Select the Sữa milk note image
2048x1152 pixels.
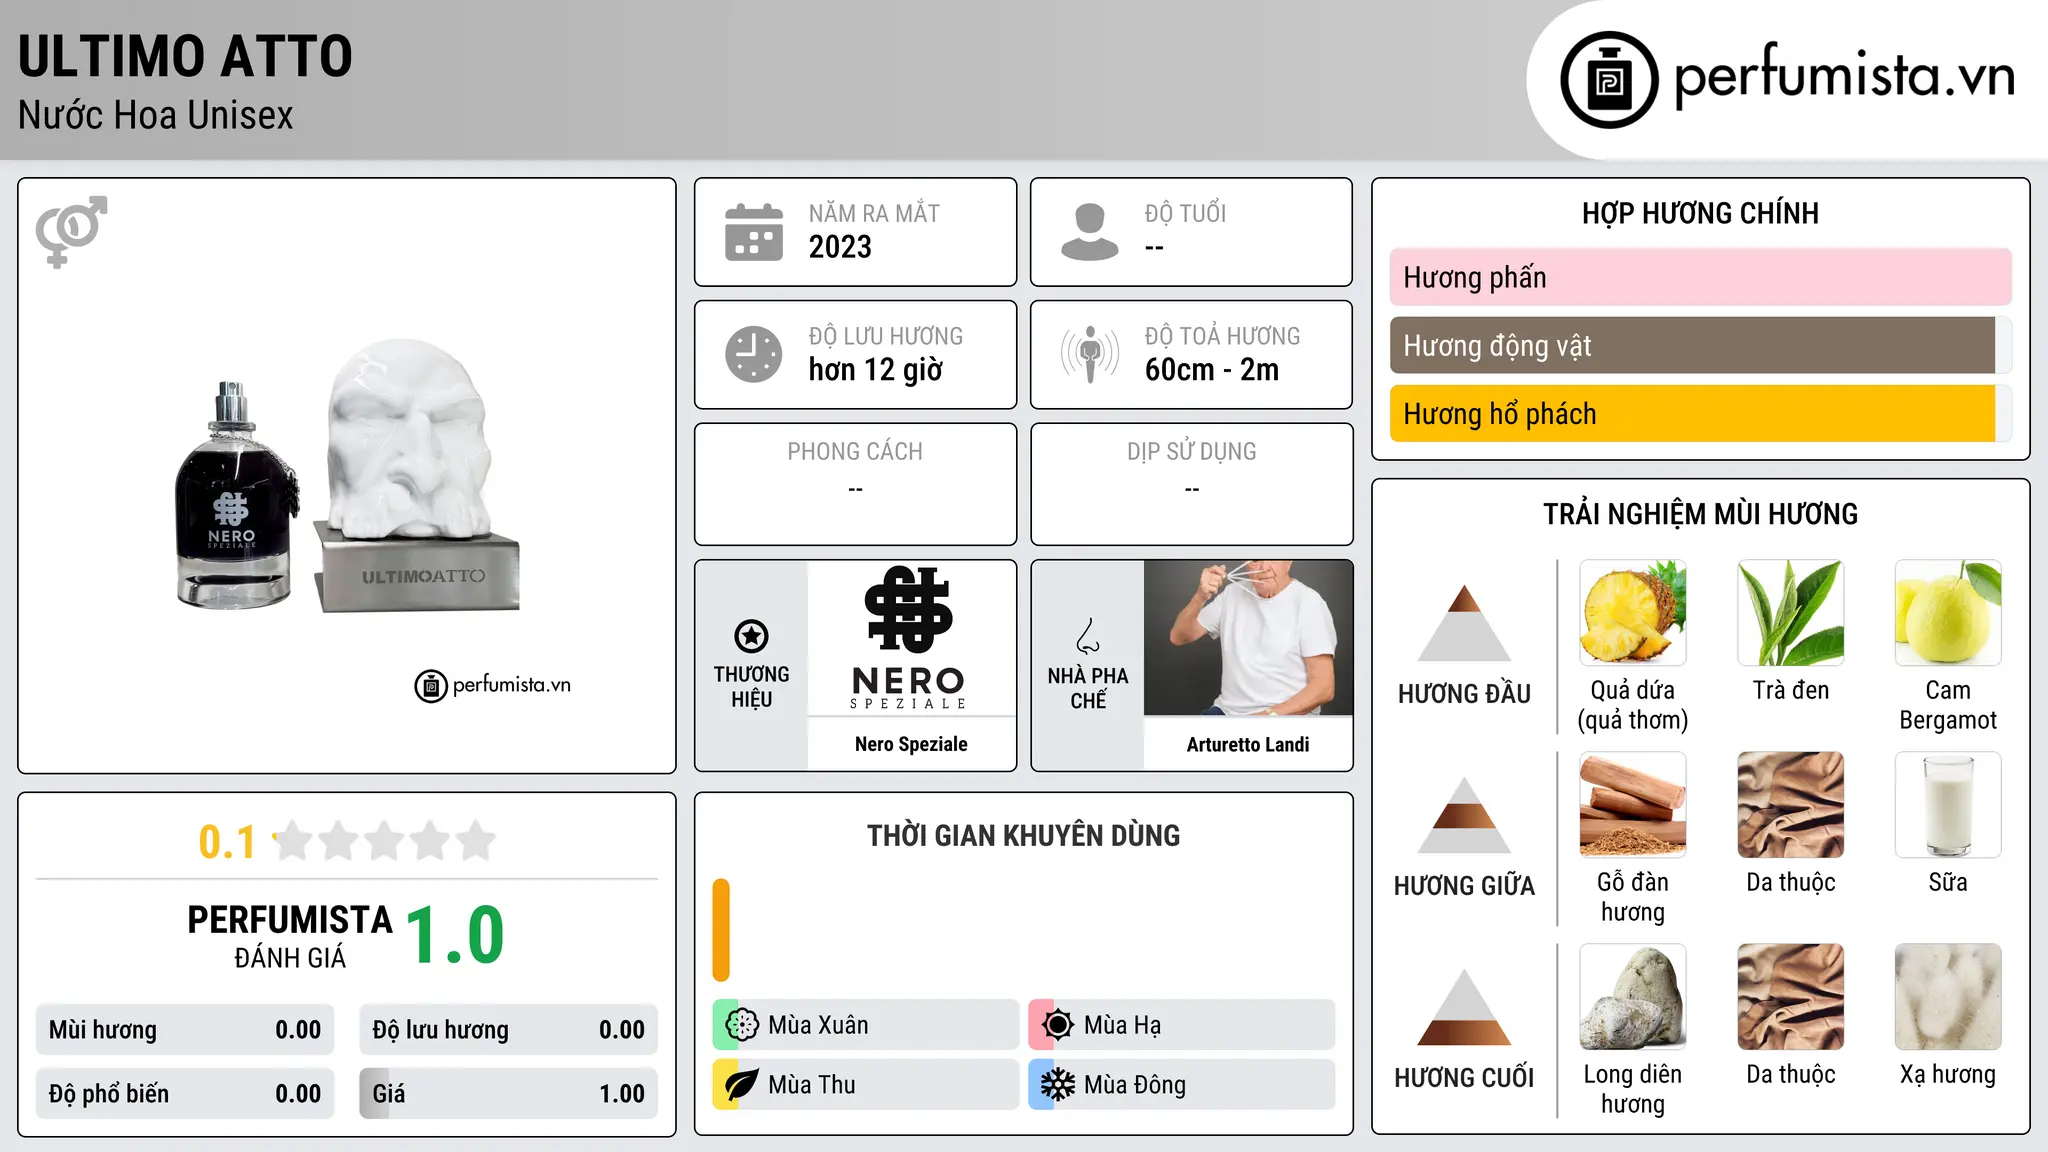(1948, 805)
